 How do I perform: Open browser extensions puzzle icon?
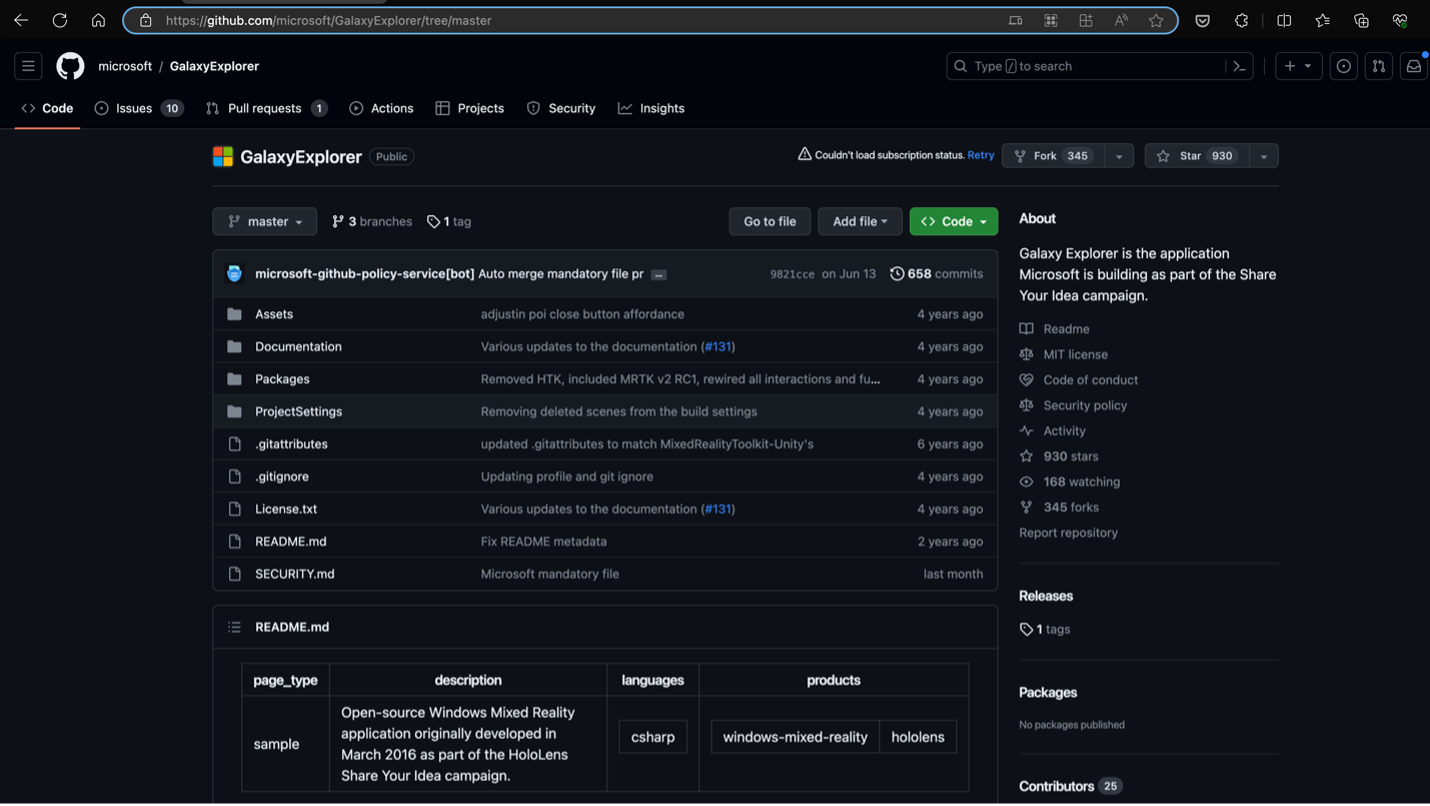click(1241, 20)
